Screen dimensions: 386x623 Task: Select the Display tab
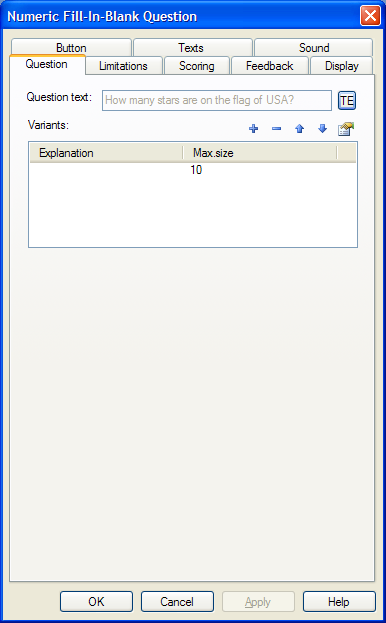pos(342,66)
